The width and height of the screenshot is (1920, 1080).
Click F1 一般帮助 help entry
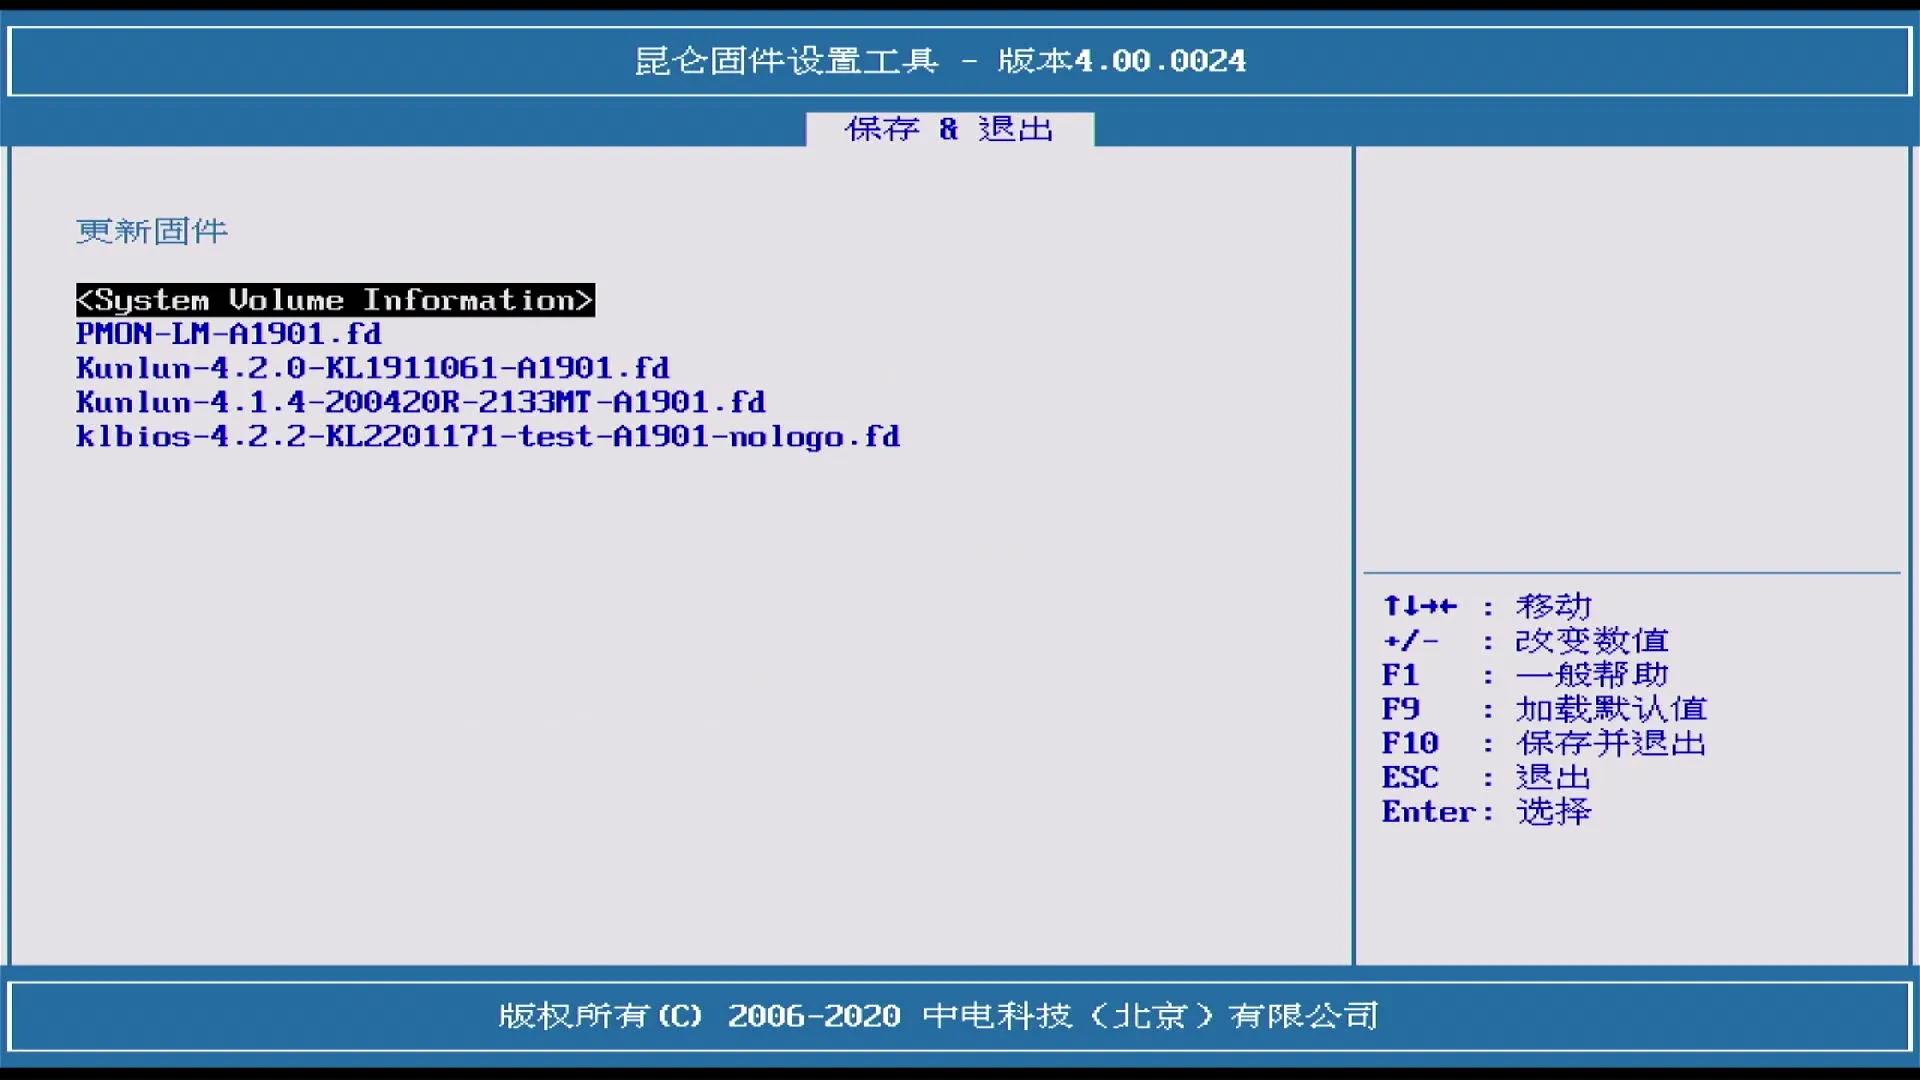click(x=1400, y=675)
